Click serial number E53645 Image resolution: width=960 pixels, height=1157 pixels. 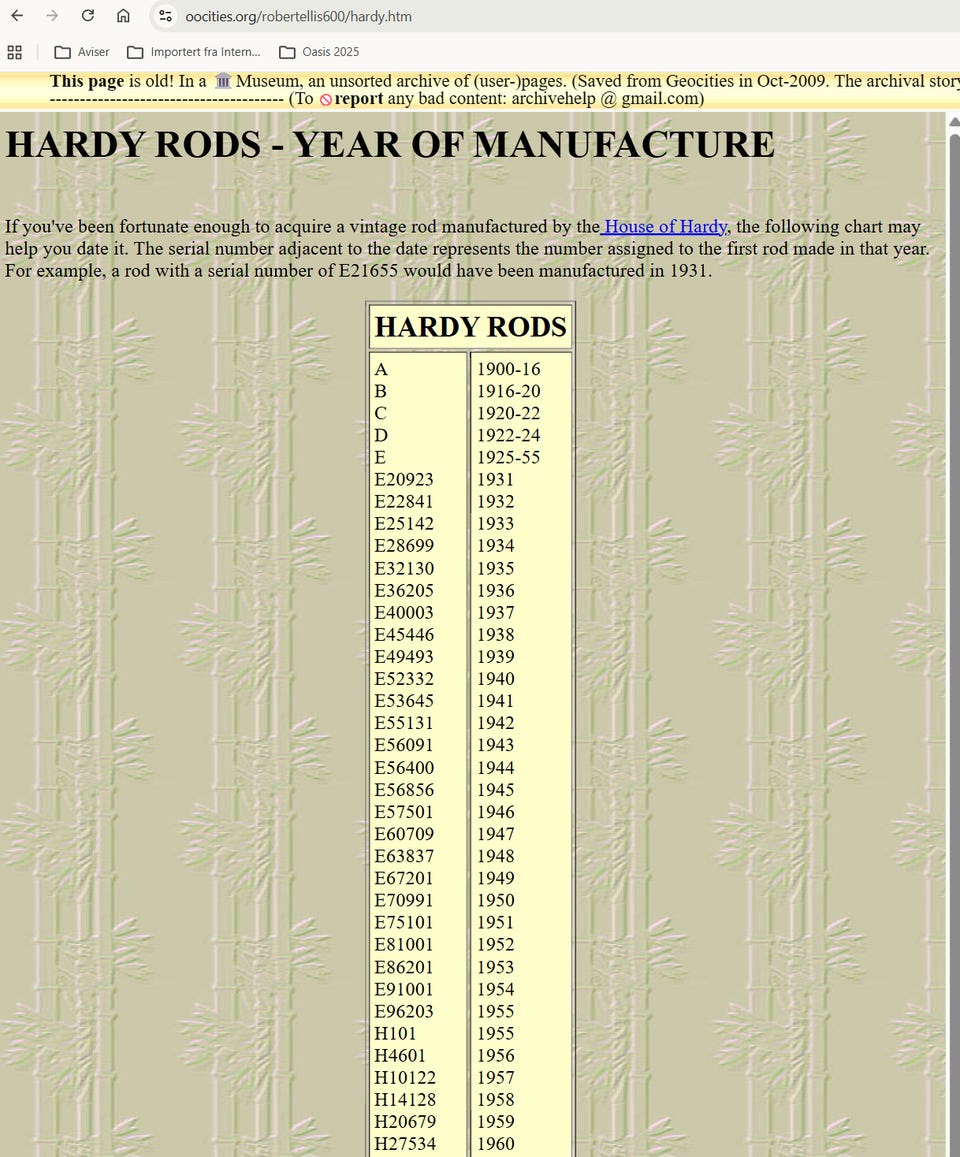[404, 702]
